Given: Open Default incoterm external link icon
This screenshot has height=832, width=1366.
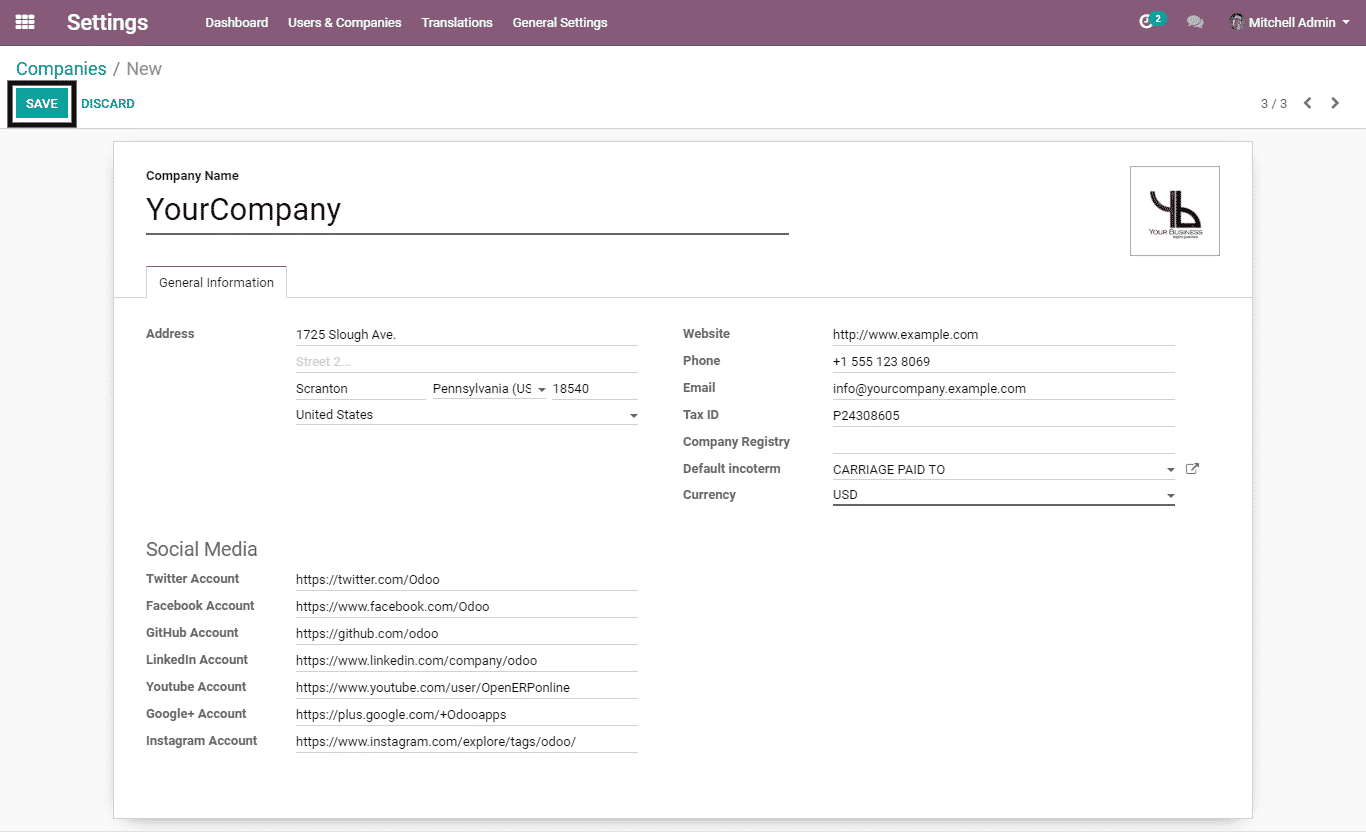Looking at the screenshot, I should click(x=1191, y=469).
